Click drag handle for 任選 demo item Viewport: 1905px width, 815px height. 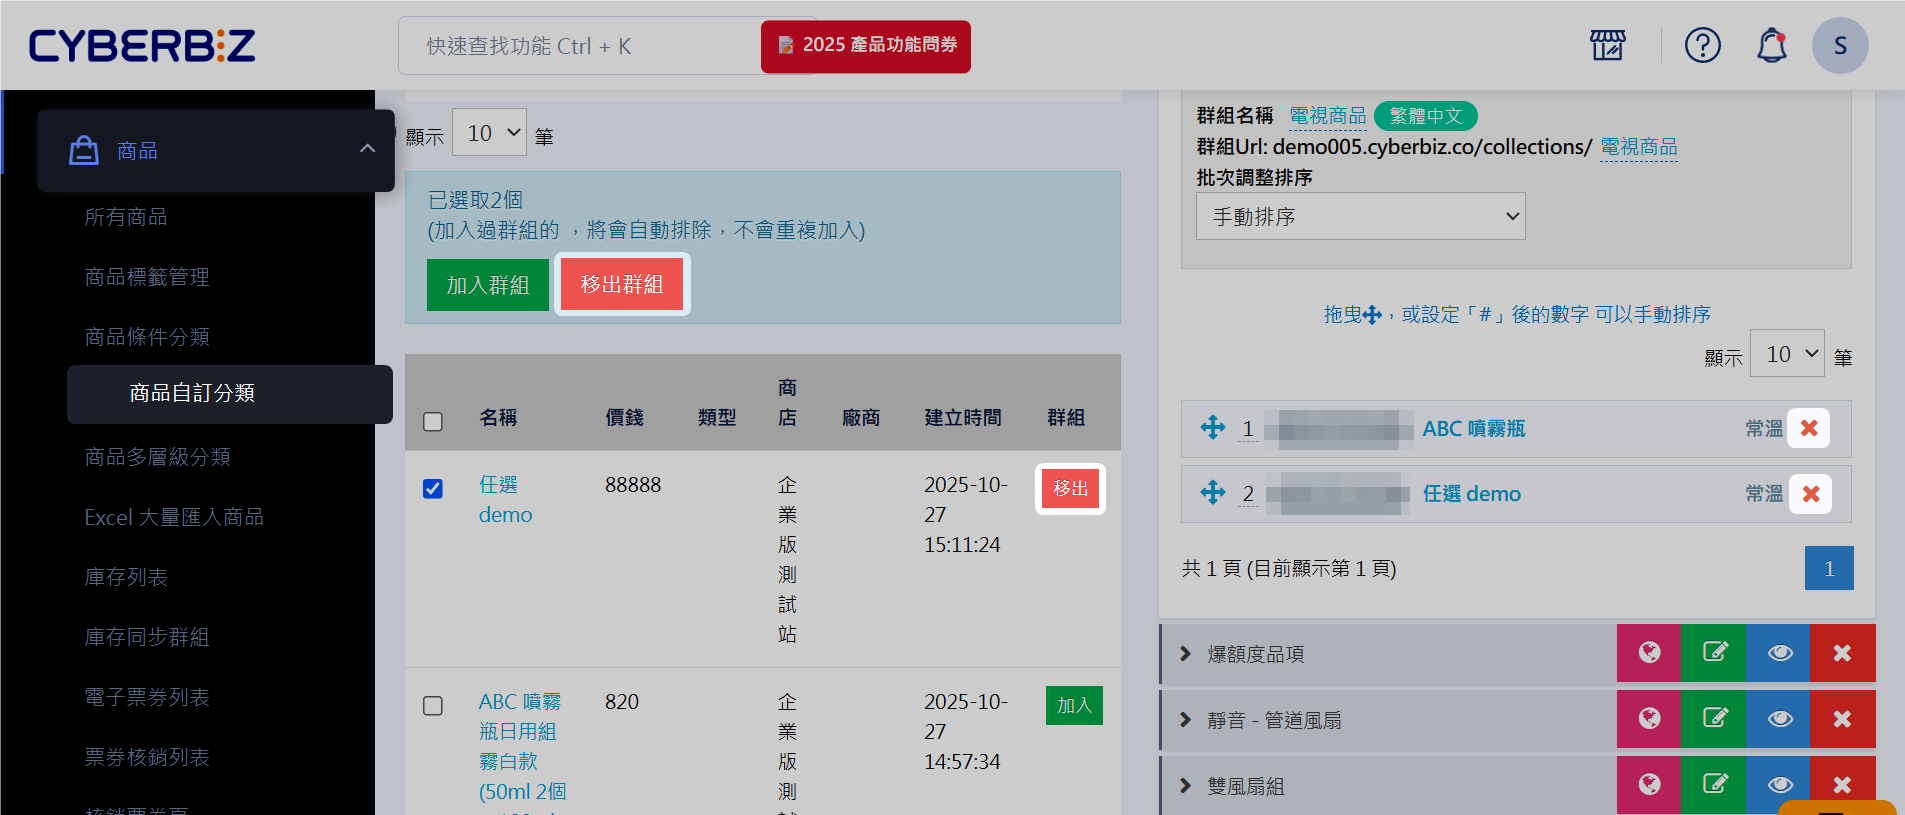(1212, 493)
